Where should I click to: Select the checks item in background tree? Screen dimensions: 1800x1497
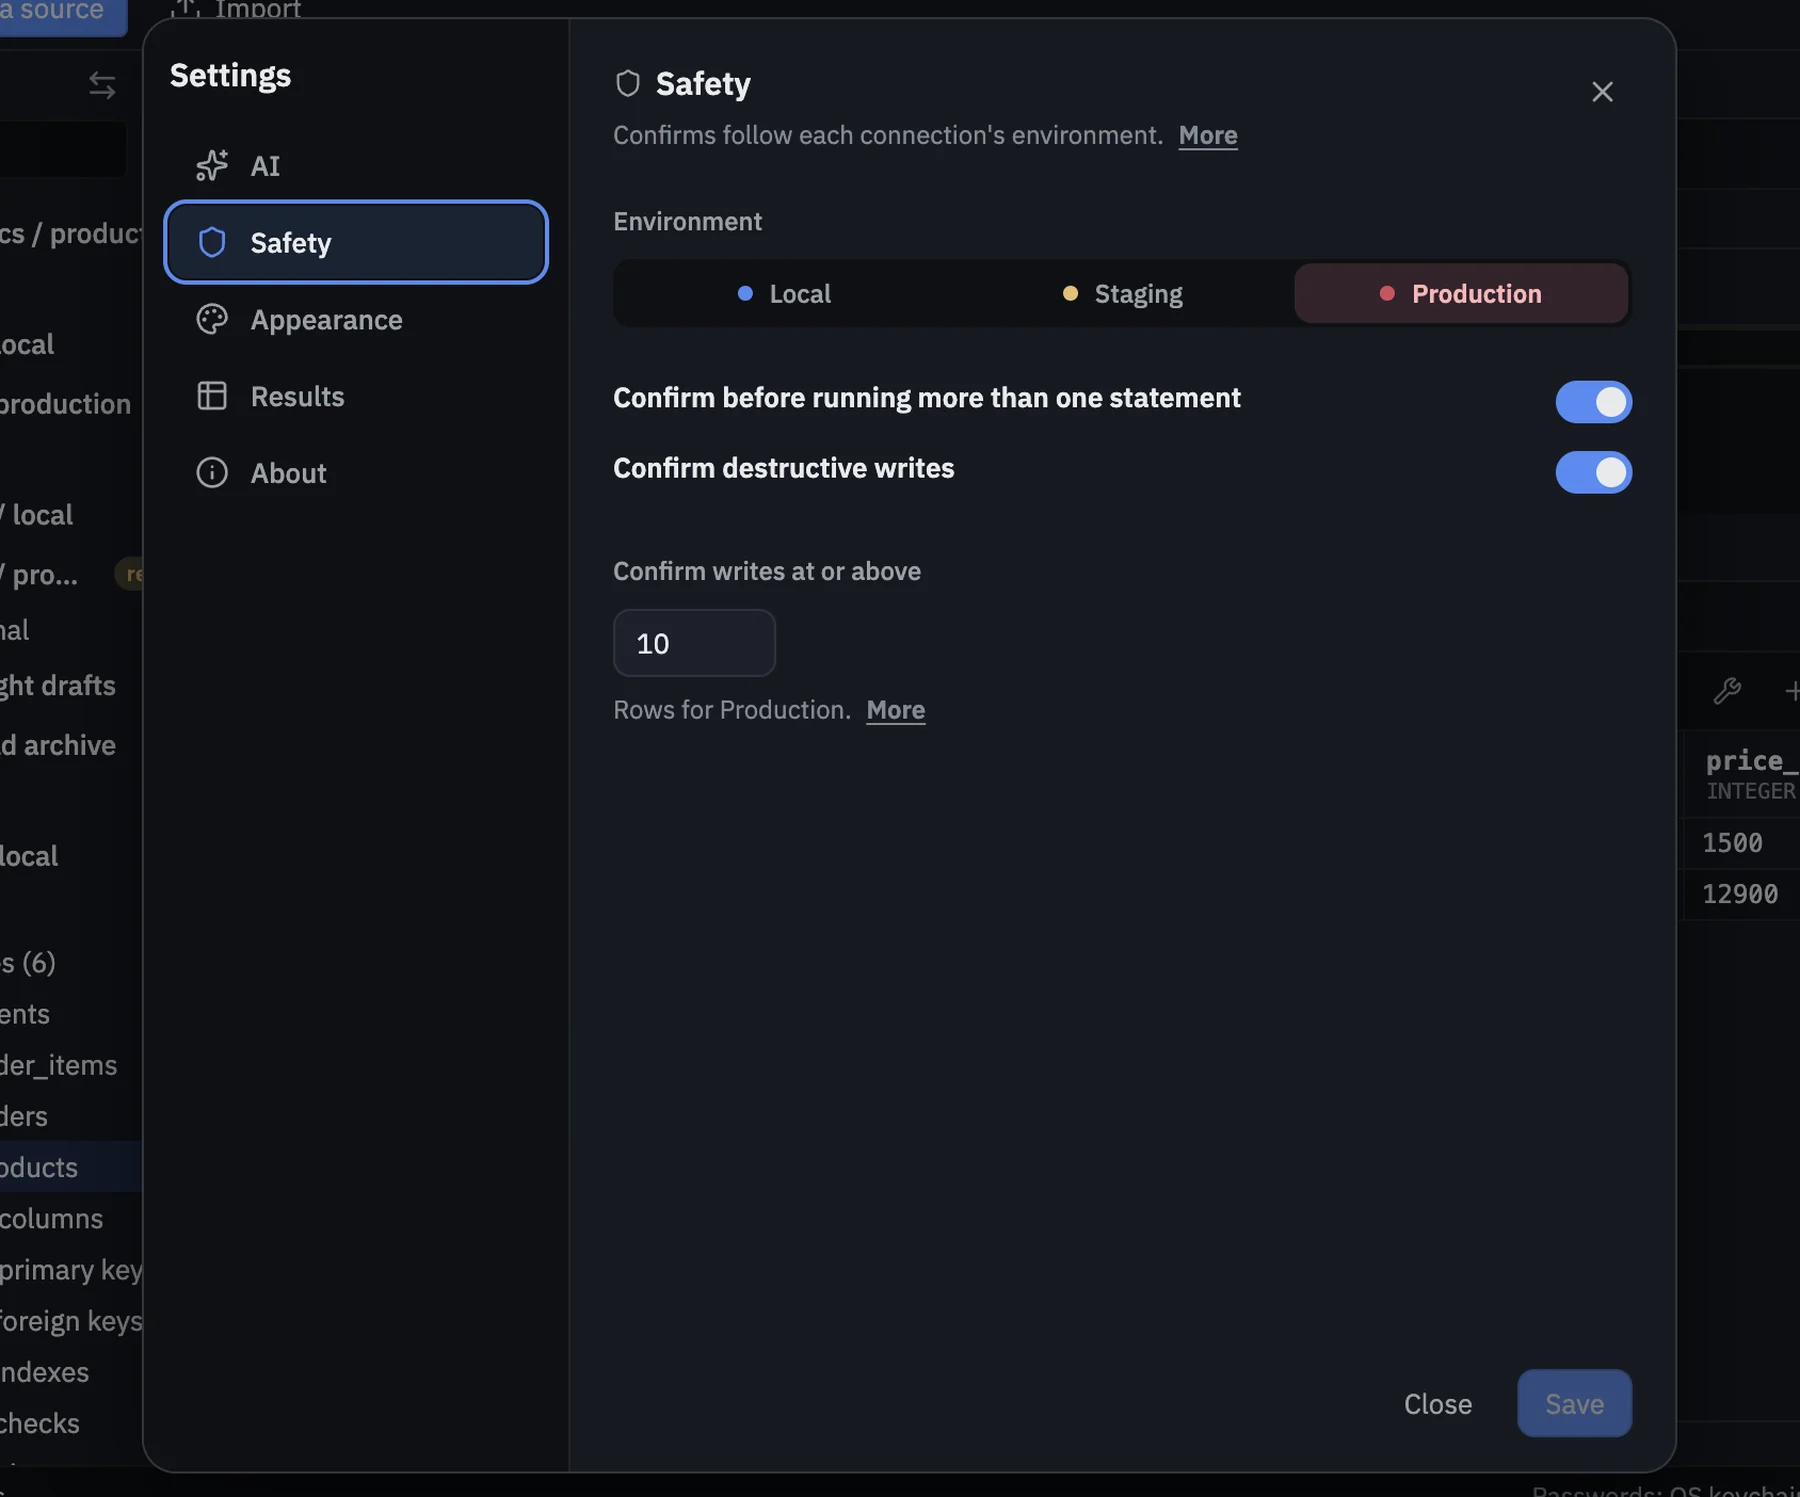coord(40,1424)
